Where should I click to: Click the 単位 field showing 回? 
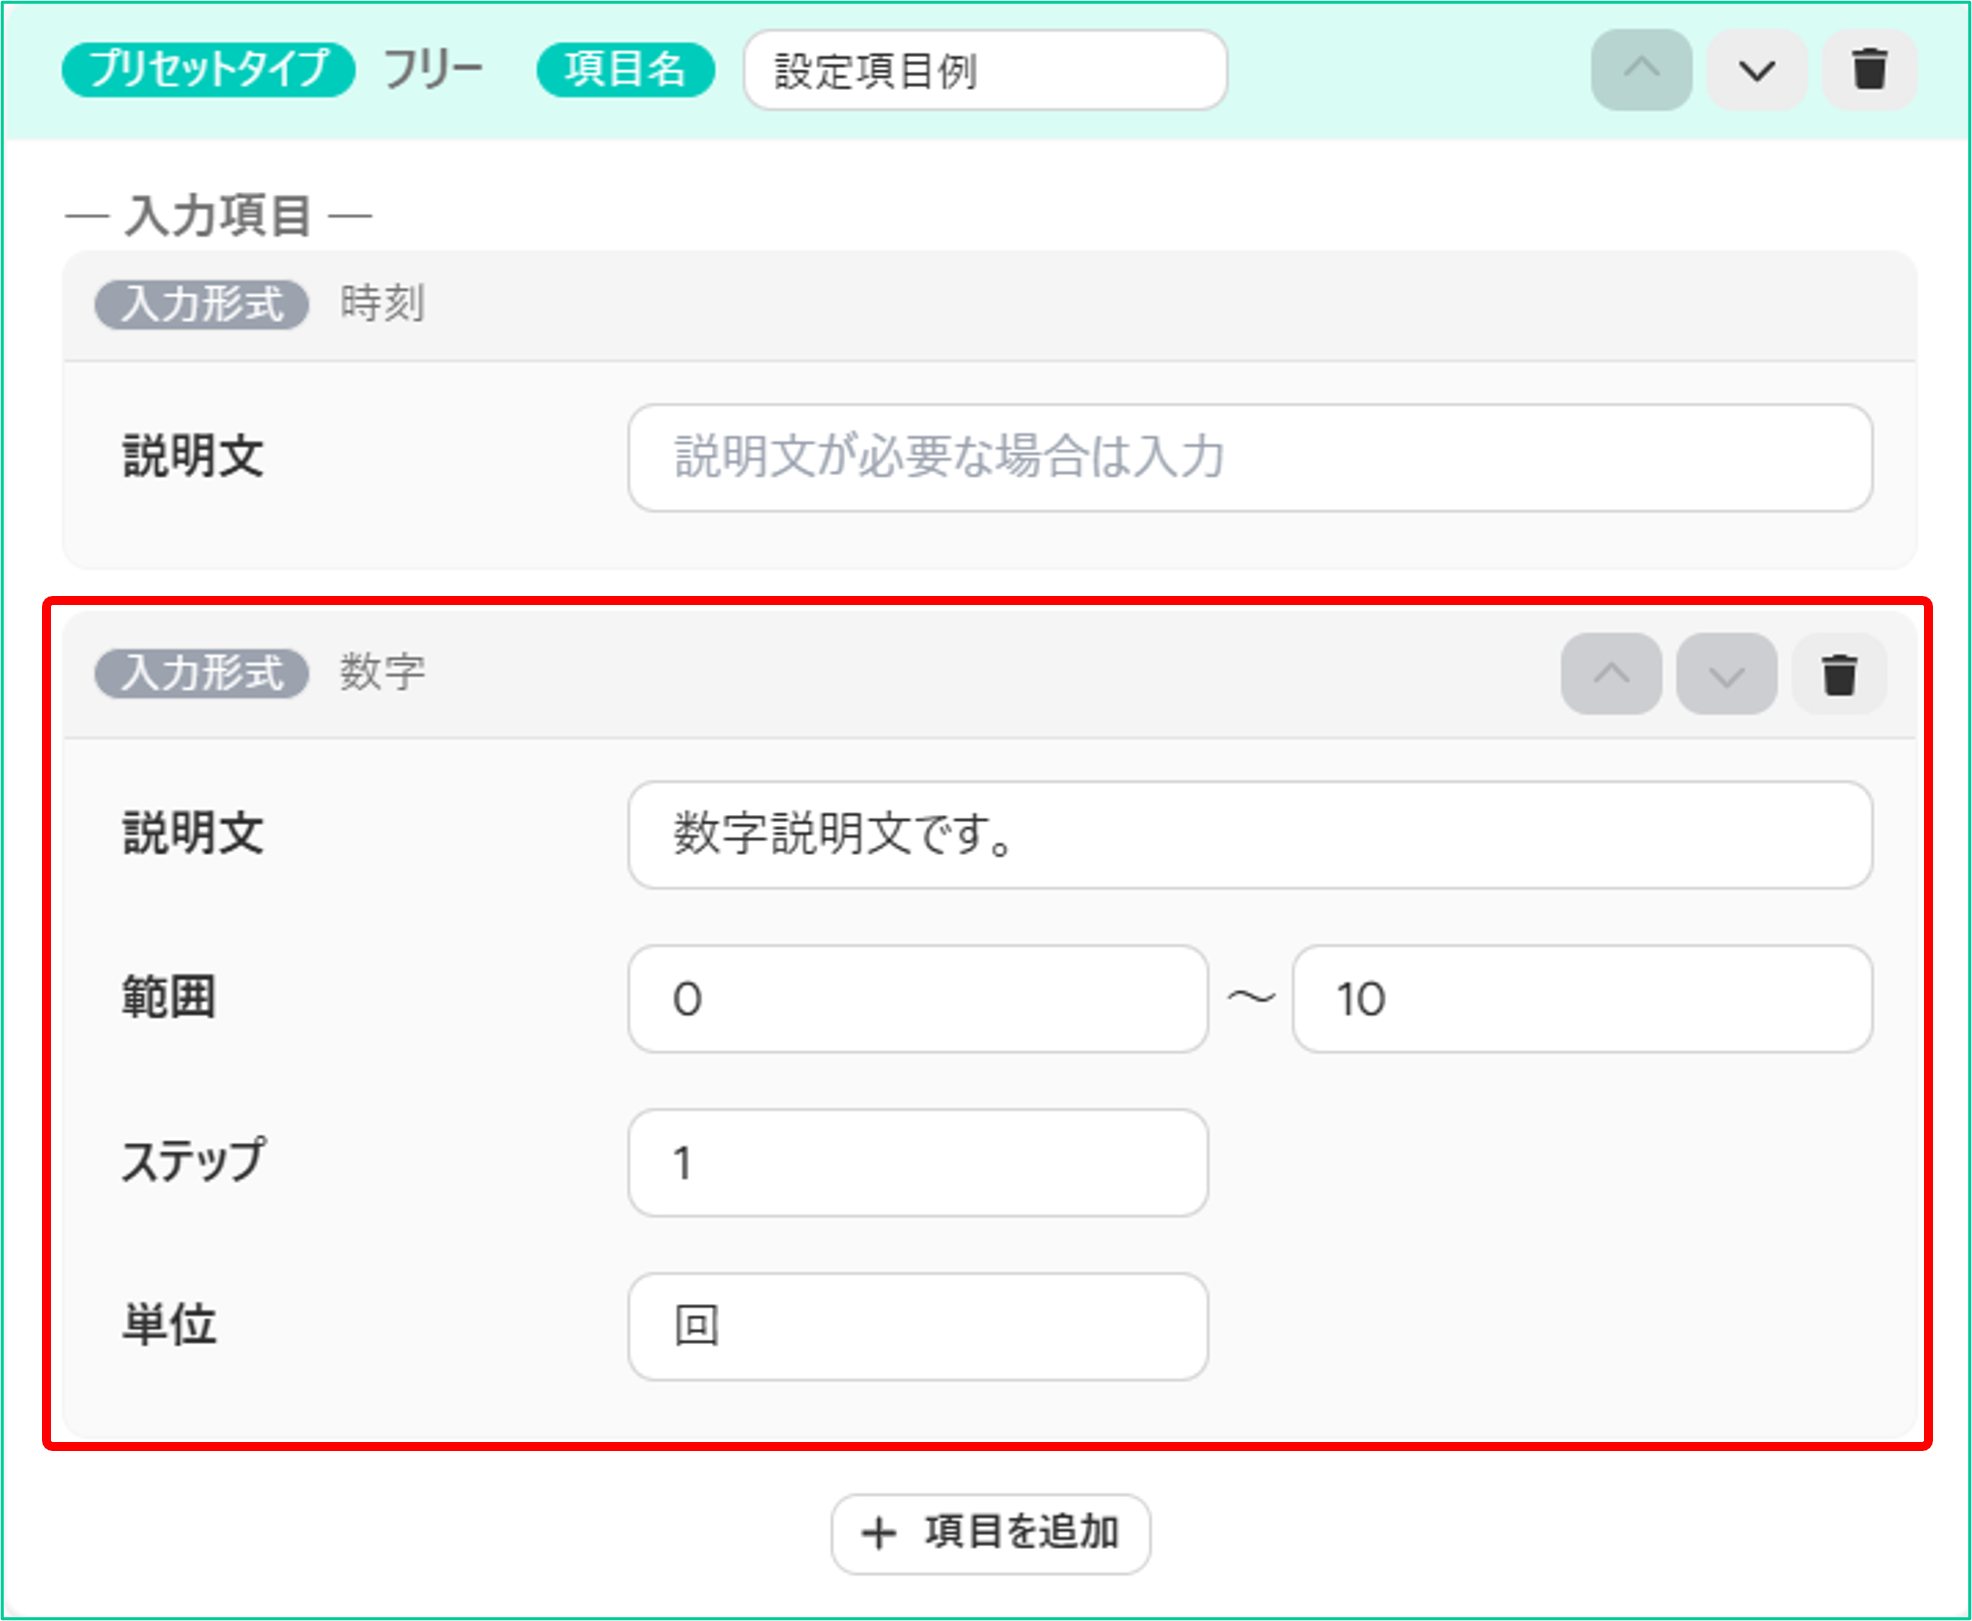point(918,1327)
